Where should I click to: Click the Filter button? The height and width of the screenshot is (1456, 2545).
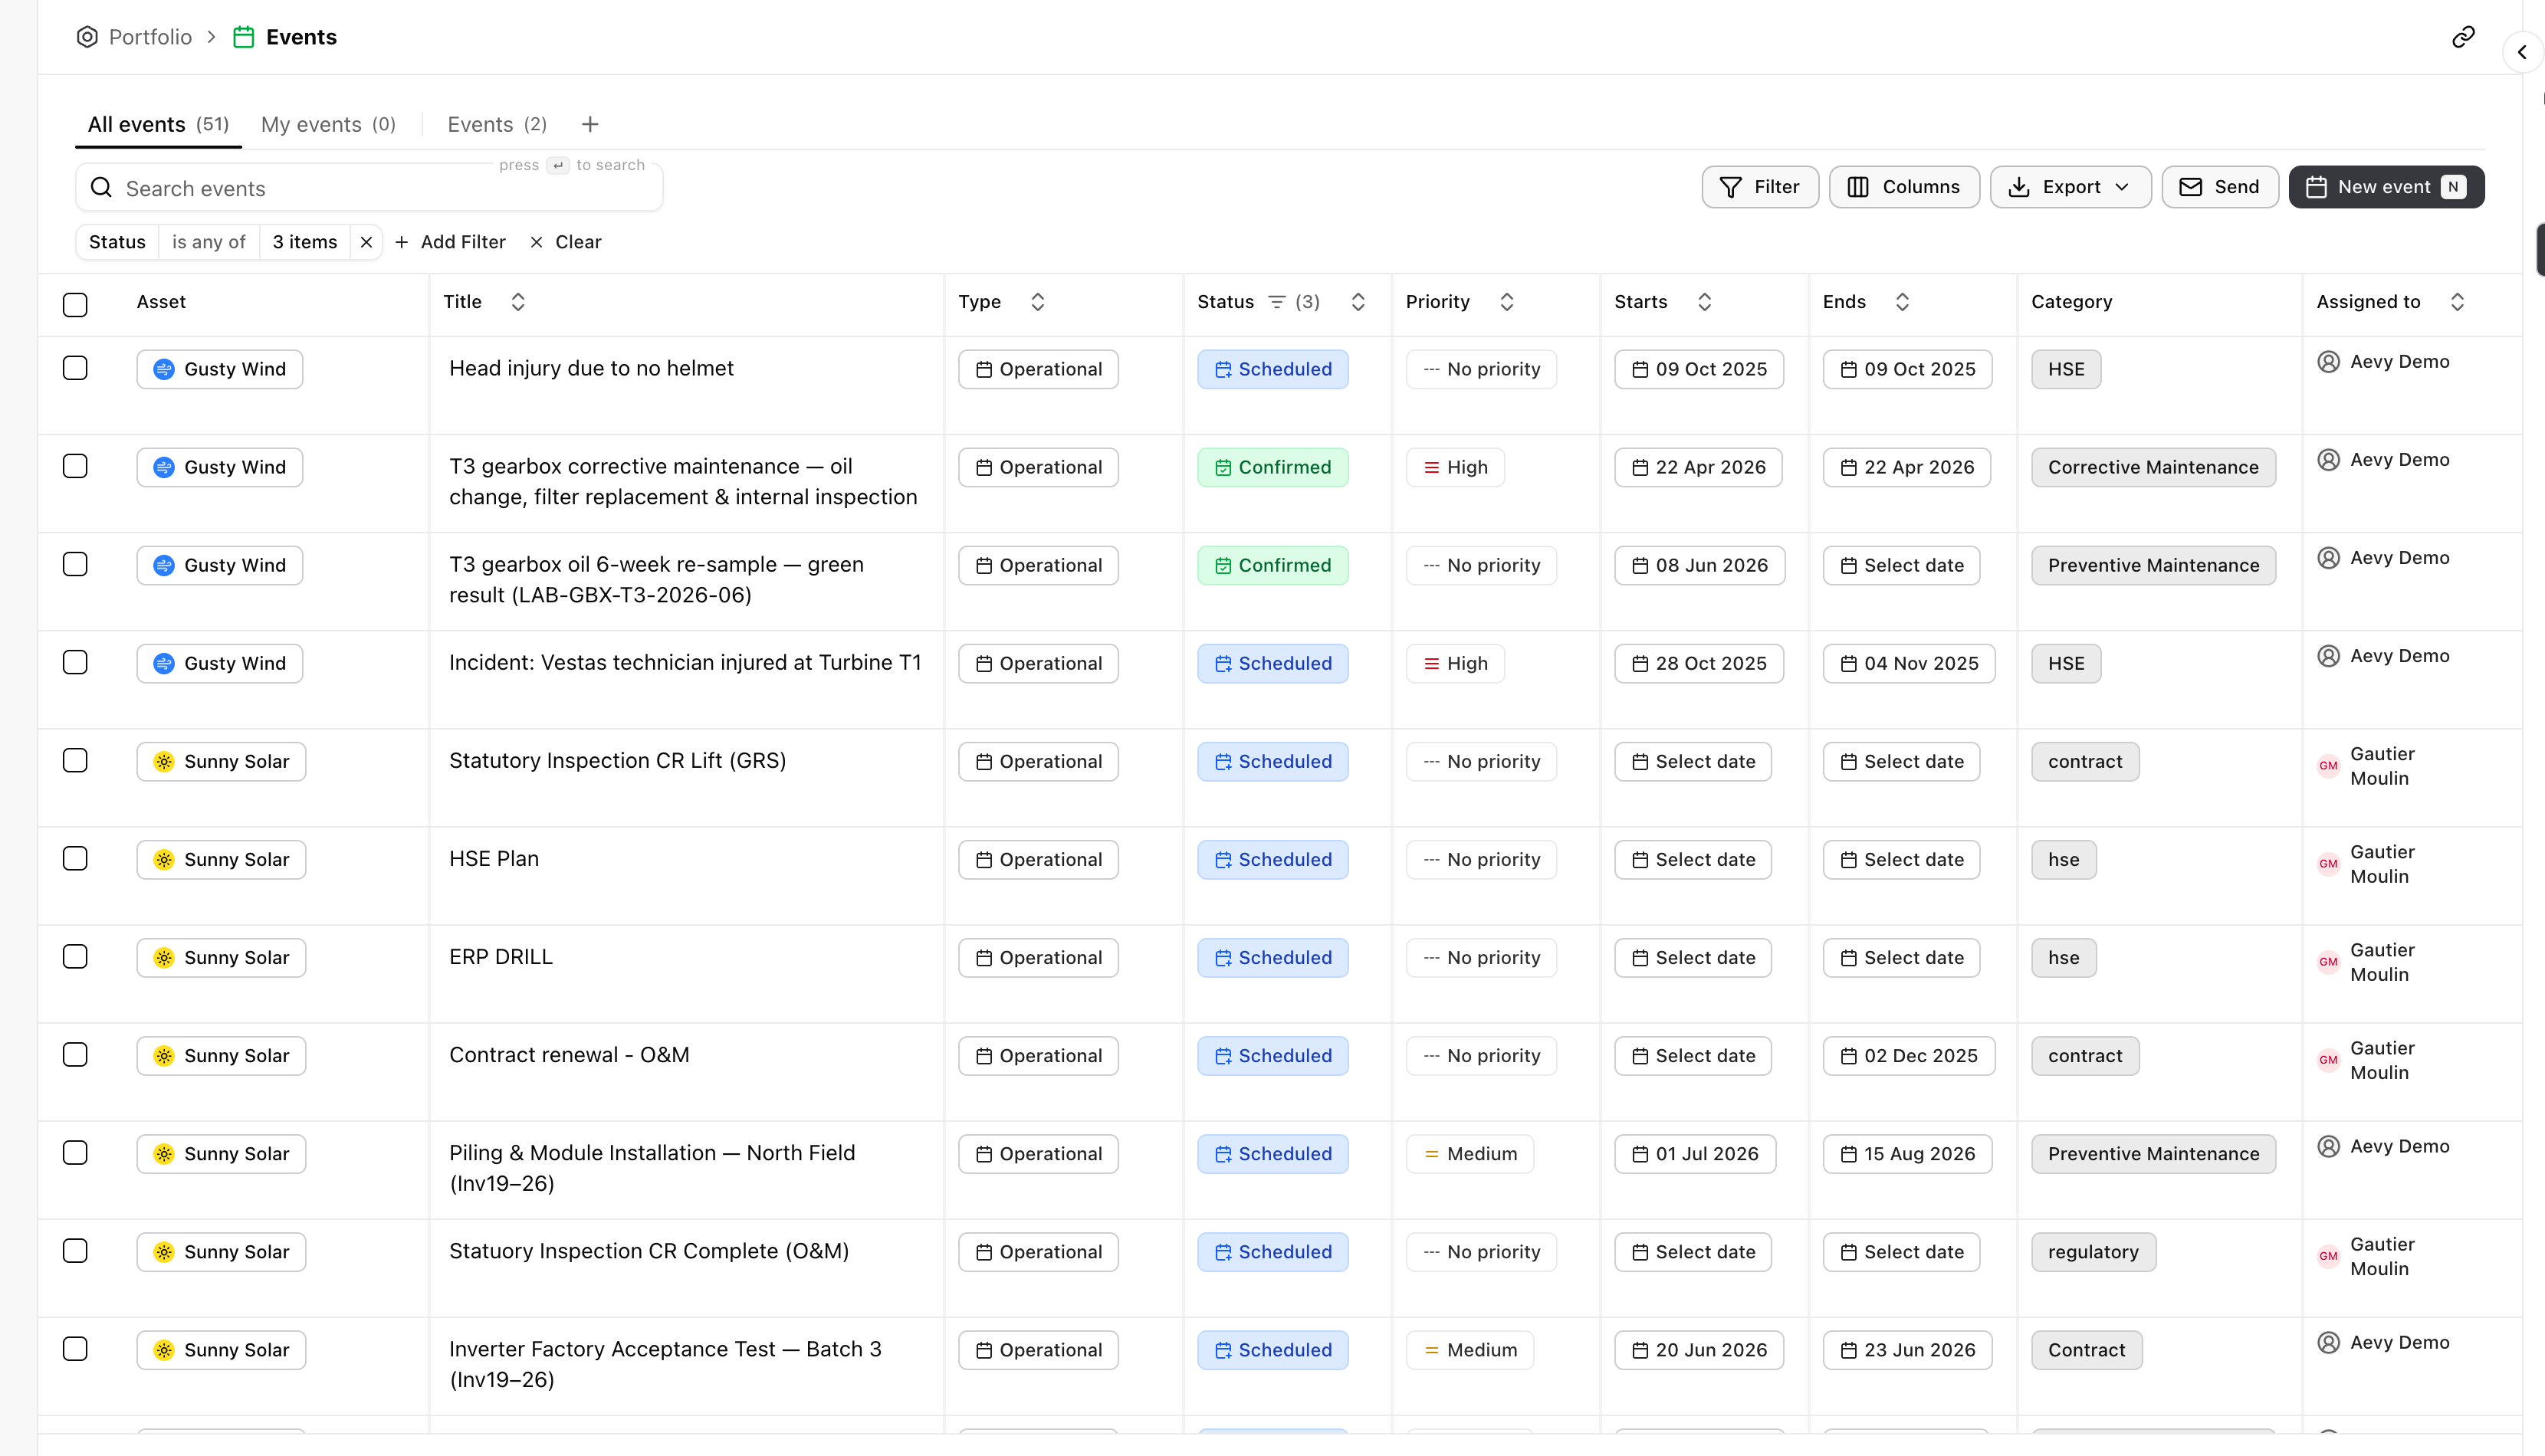[1760, 187]
